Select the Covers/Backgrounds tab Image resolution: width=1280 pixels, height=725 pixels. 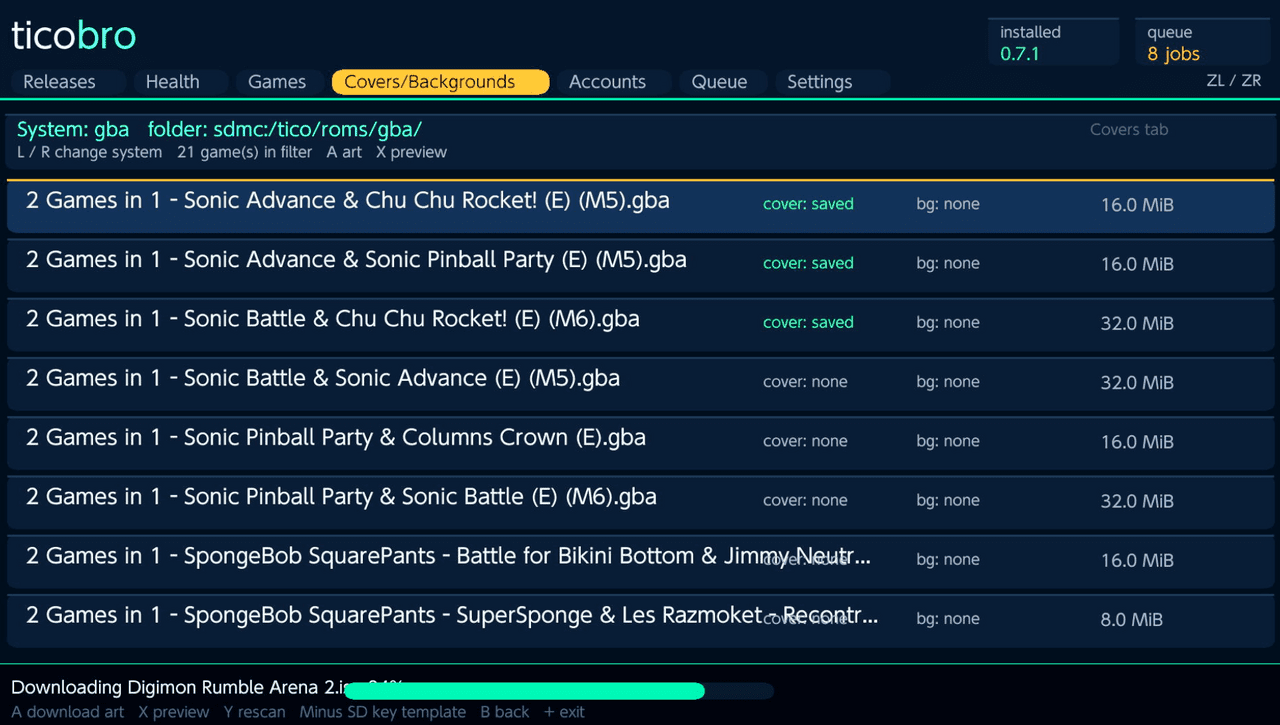[441, 82]
